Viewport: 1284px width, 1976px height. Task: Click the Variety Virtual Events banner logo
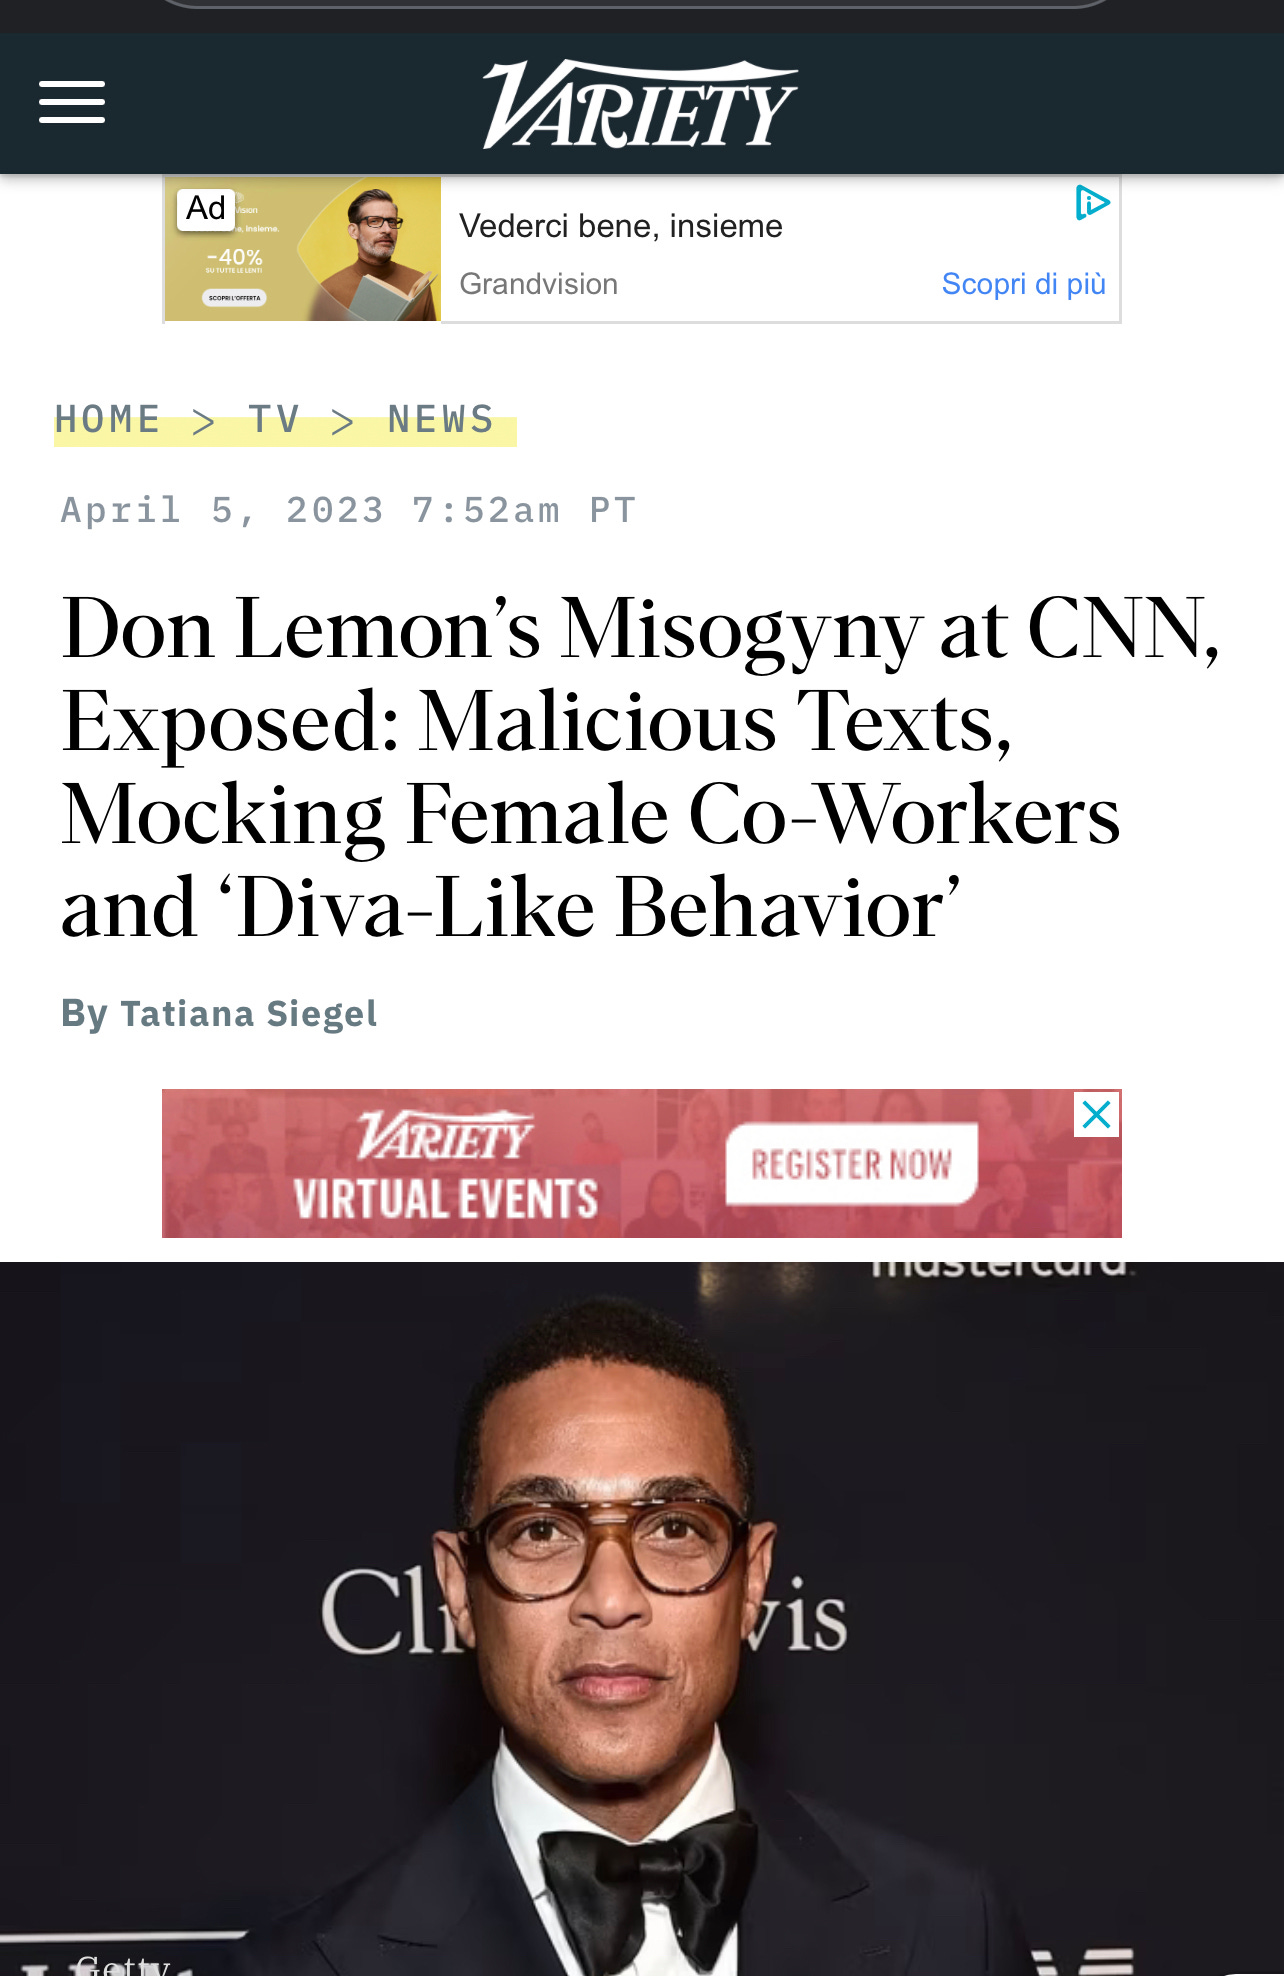click(446, 1136)
